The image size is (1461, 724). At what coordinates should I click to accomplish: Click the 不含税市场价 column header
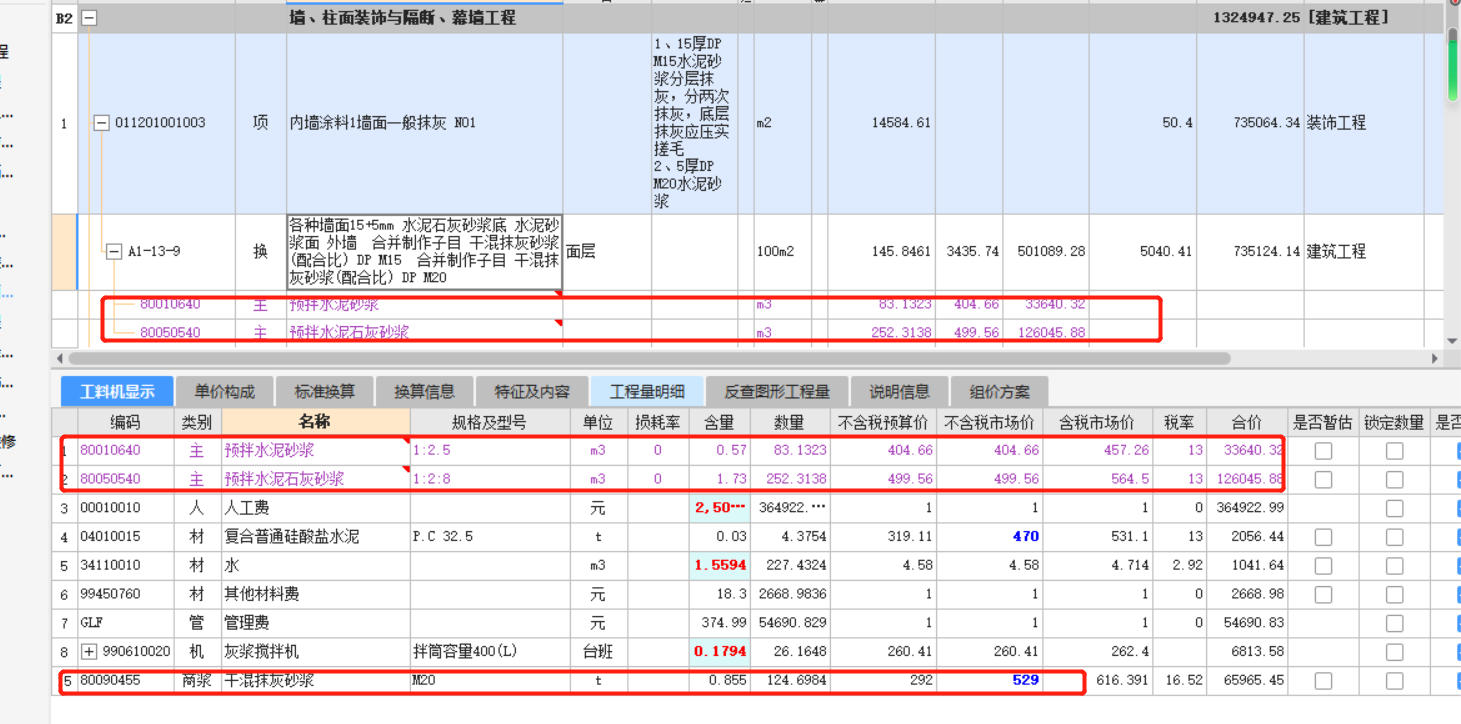click(989, 423)
